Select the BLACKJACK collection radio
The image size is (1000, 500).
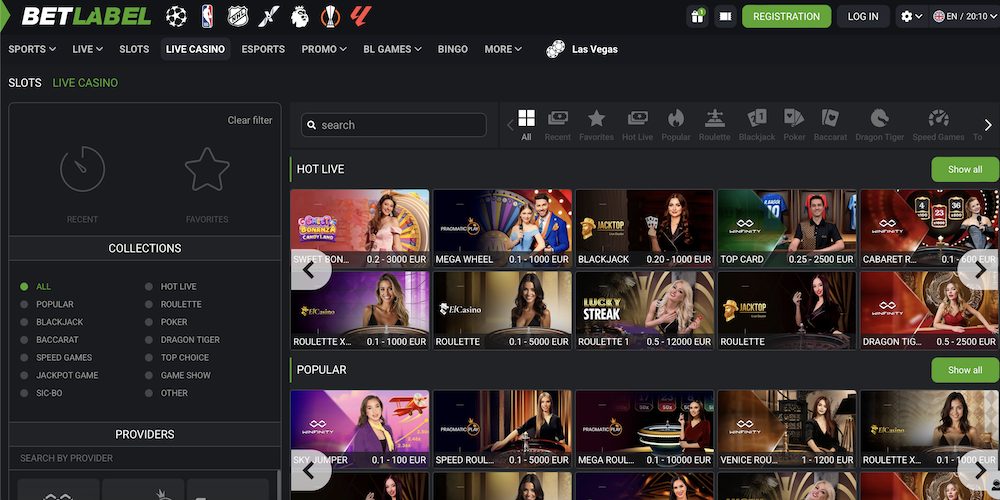pyautogui.click(x=24, y=322)
